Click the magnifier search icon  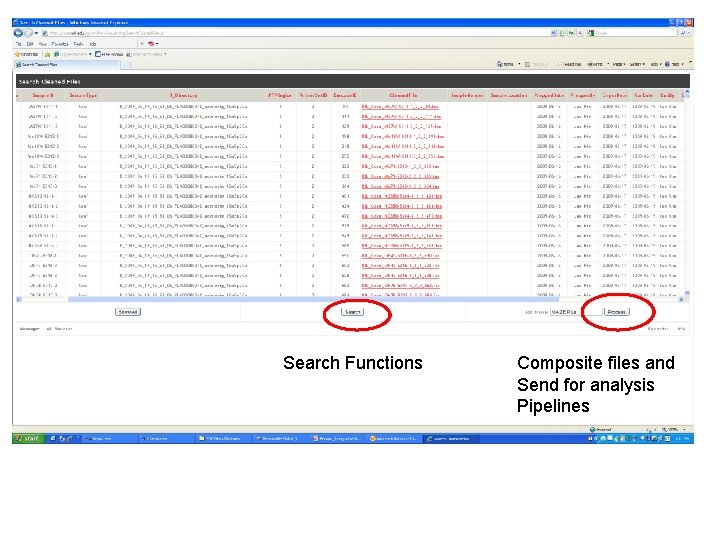pos(683,33)
